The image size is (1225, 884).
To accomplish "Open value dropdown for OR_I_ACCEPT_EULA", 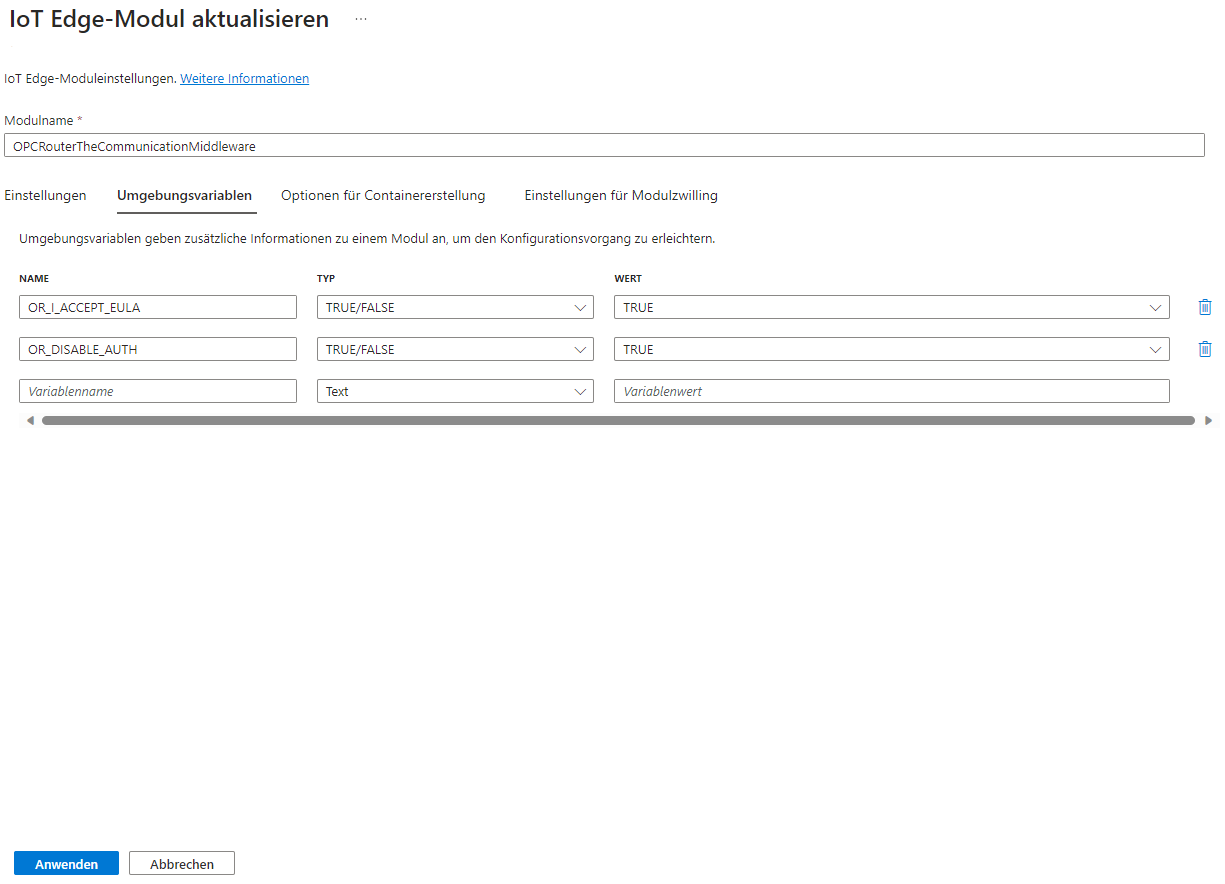I will [x=891, y=307].
